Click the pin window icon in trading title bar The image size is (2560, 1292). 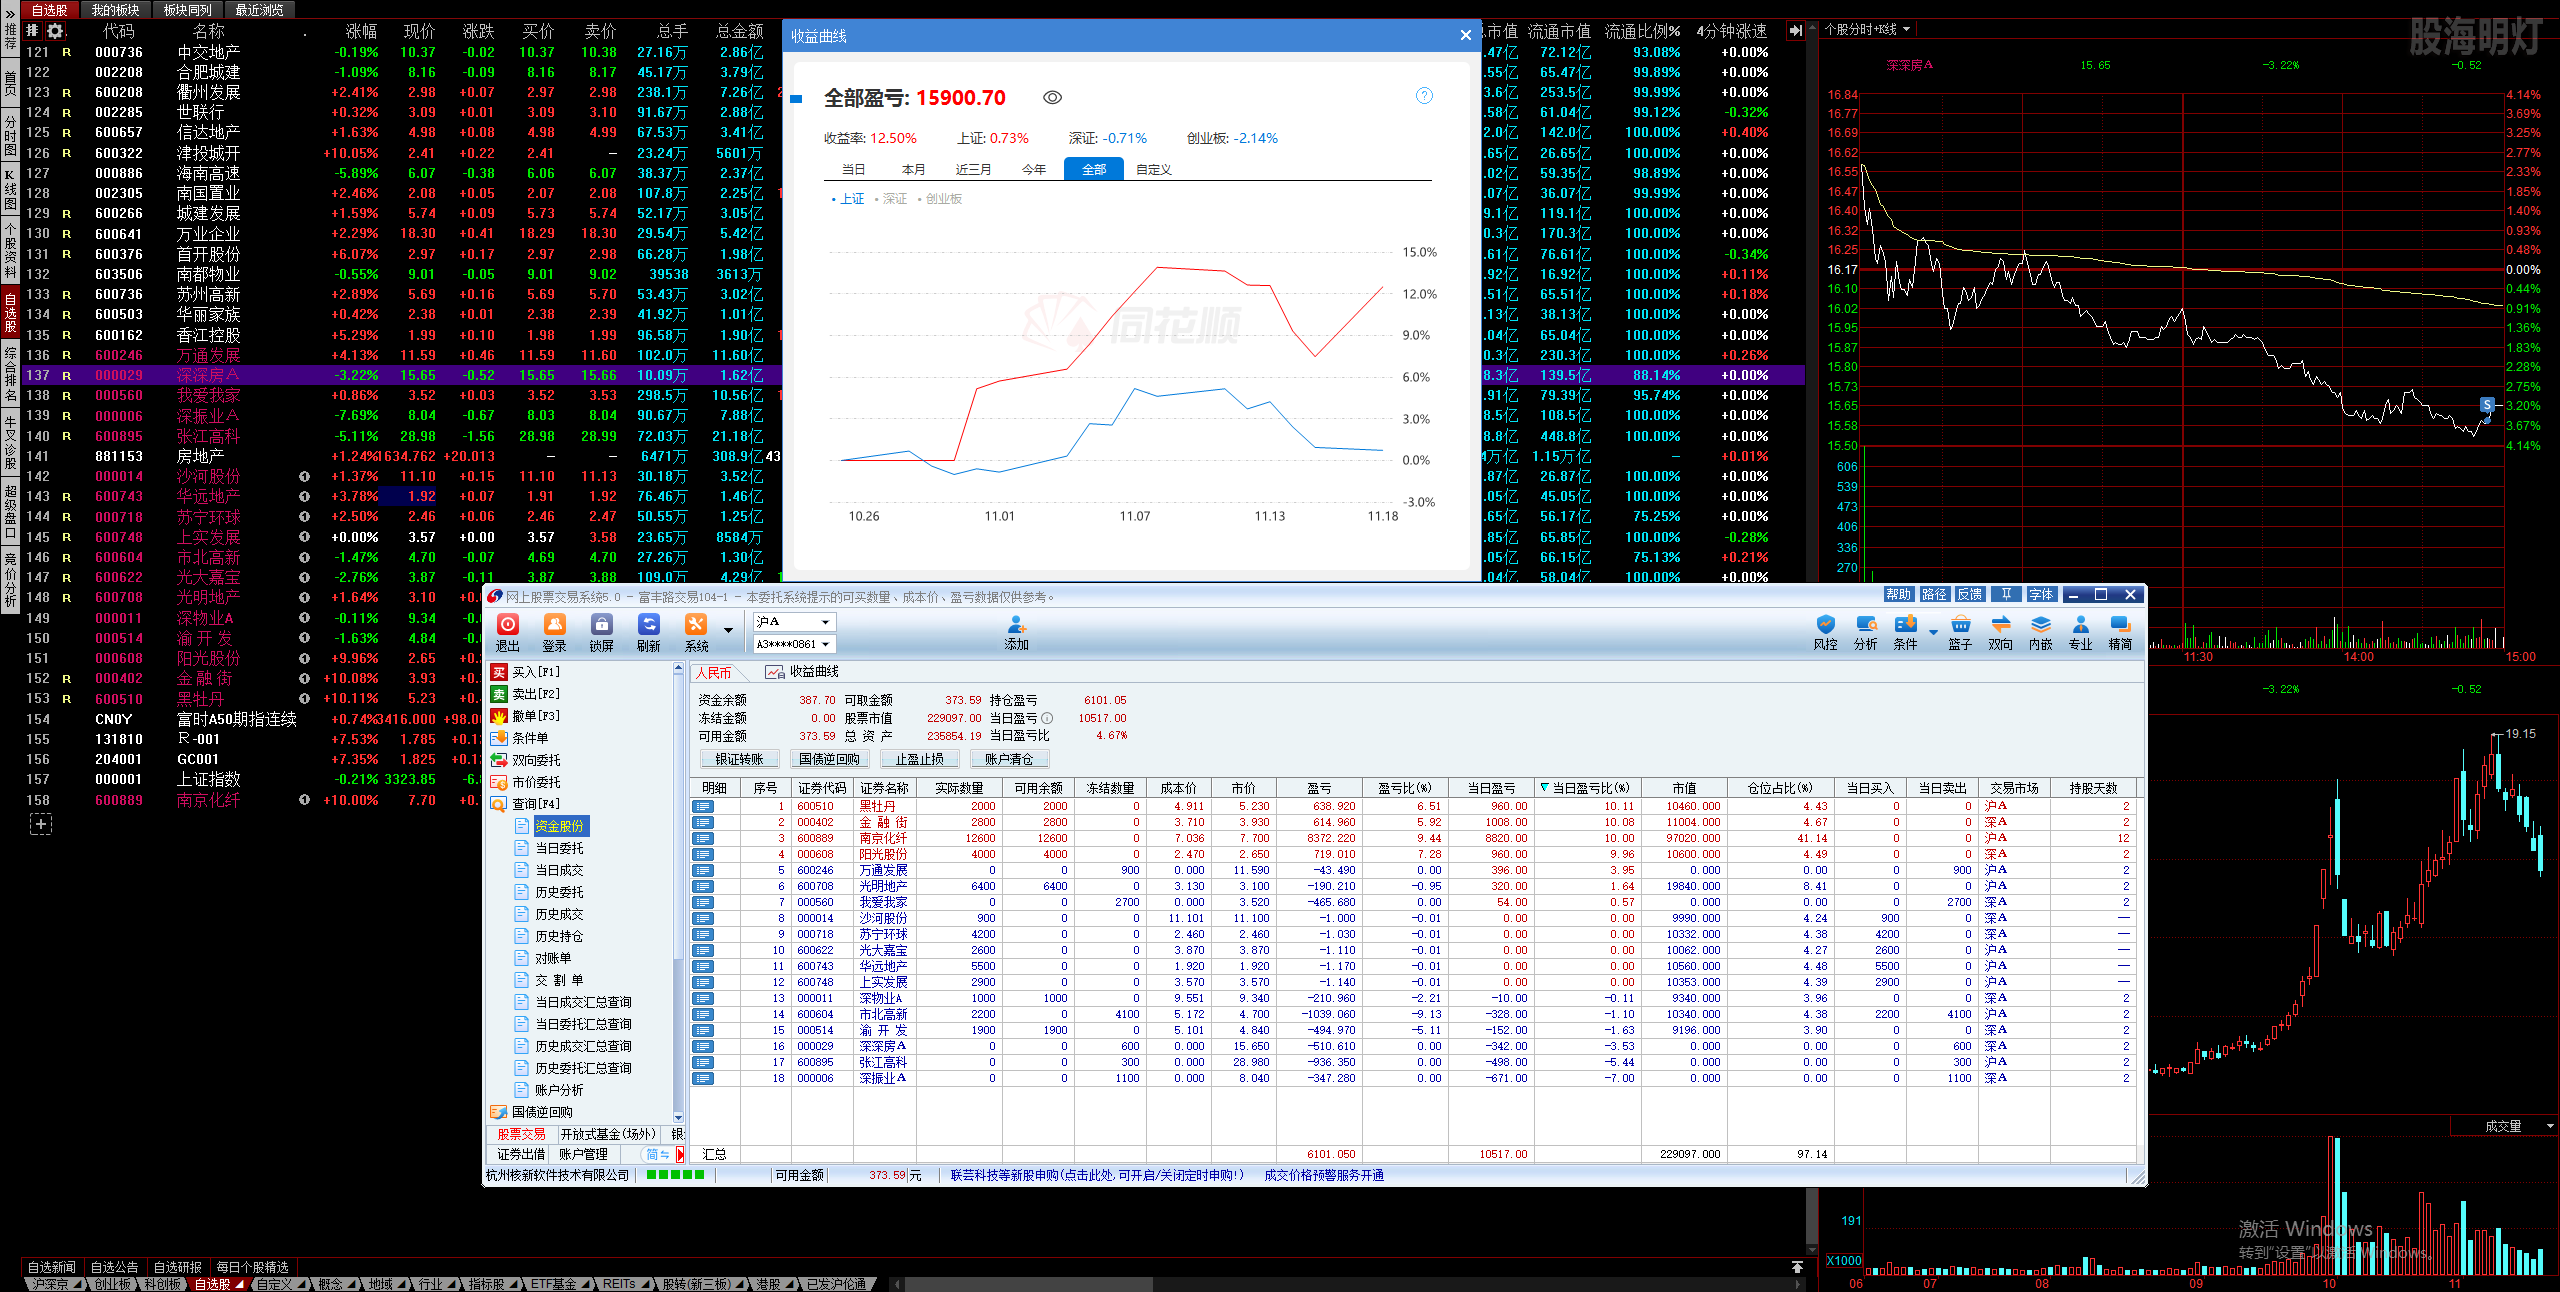coord(2006,594)
